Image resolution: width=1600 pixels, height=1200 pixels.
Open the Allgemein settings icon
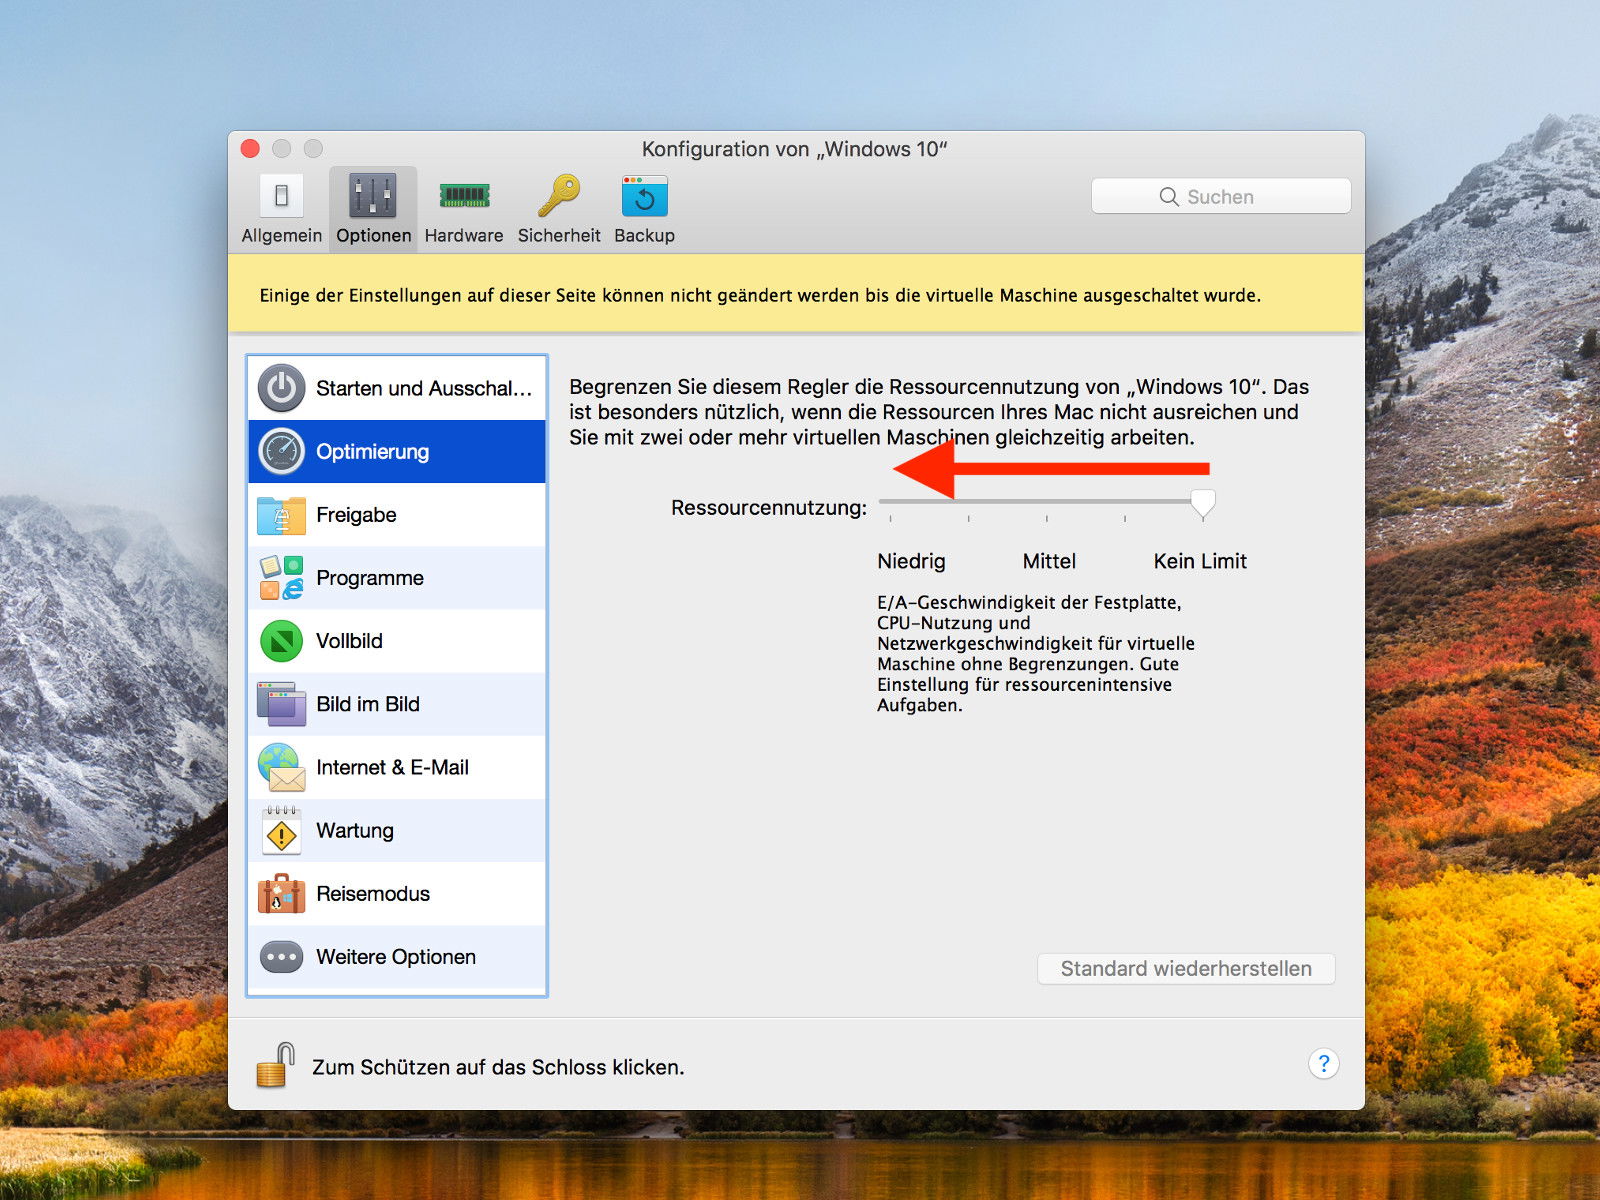(x=282, y=196)
